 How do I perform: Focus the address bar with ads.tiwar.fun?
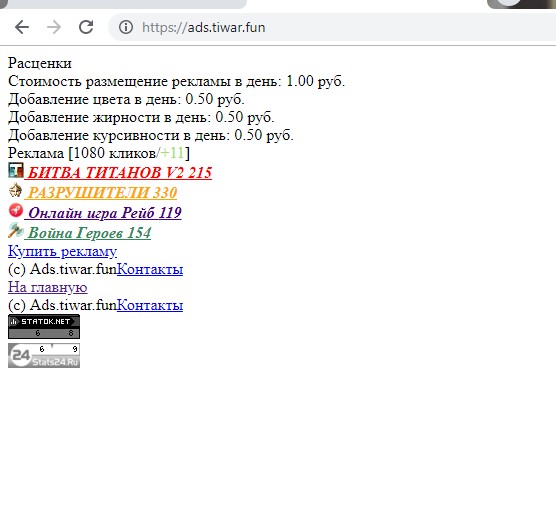point(332,27)
